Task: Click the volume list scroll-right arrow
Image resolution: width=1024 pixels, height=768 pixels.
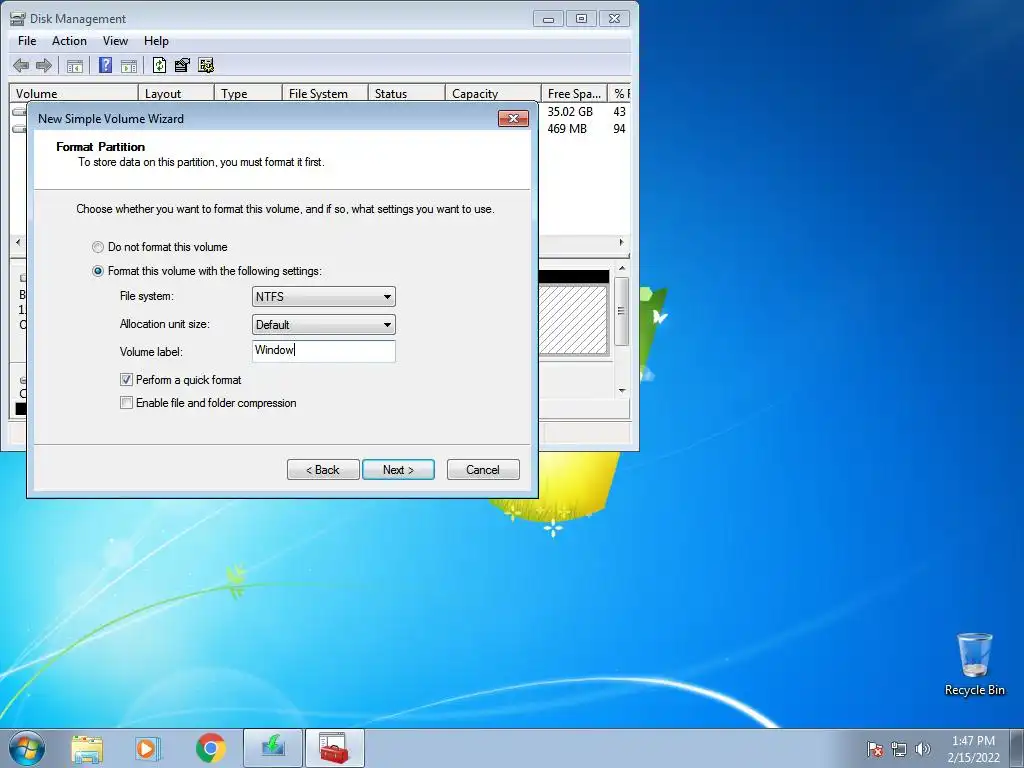Action: click(622, 242)
